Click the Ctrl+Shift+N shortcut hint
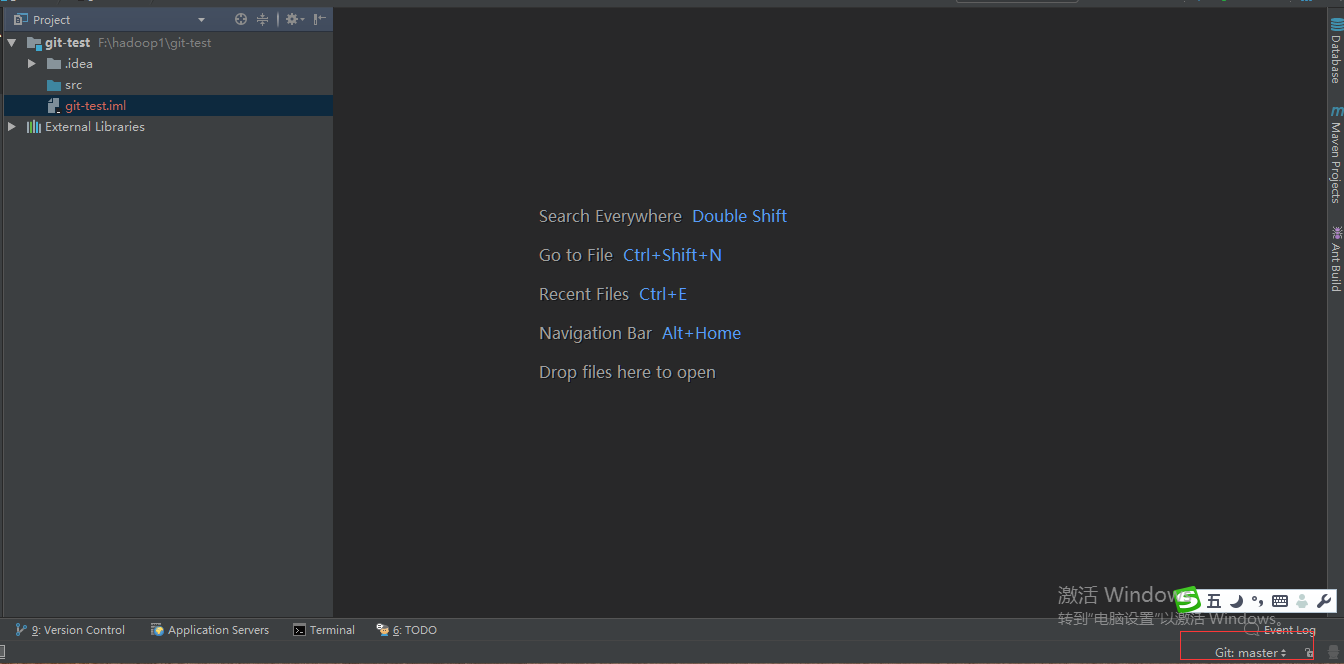This screenshot has width=1344, height=664. pos(672,255)
